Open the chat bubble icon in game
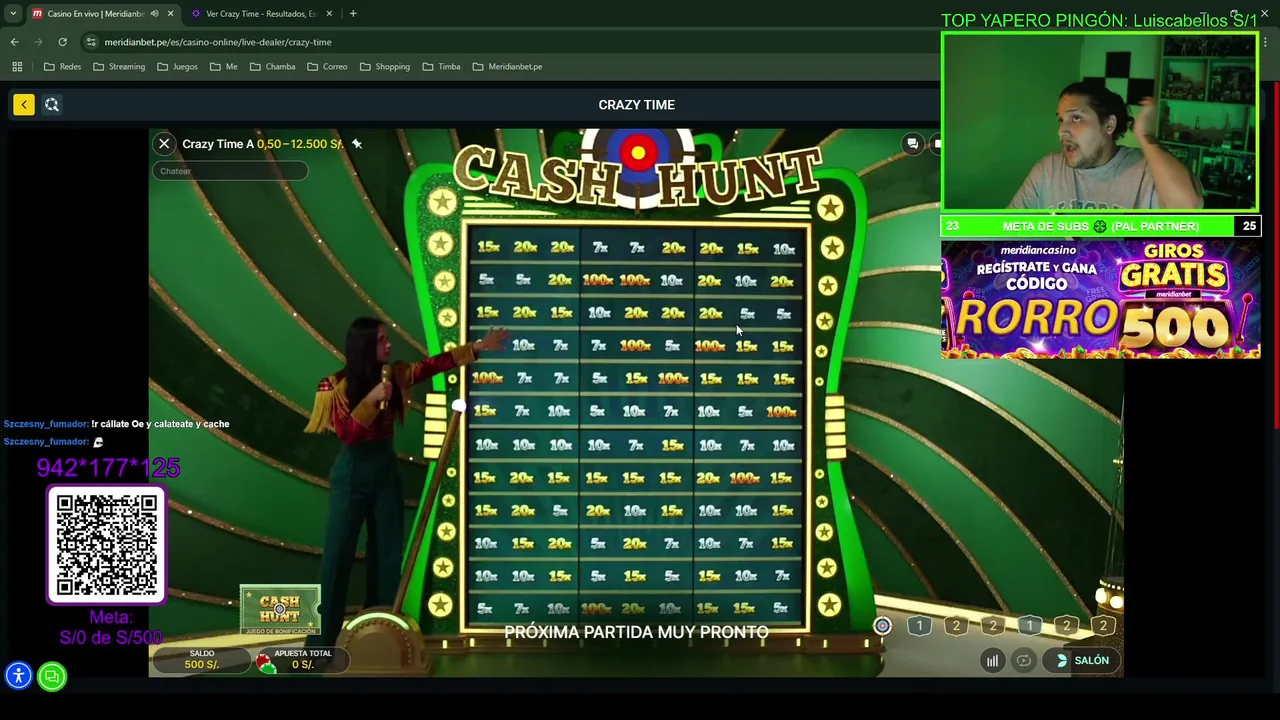Screen dimensions: 1280x720 [912, 144]
